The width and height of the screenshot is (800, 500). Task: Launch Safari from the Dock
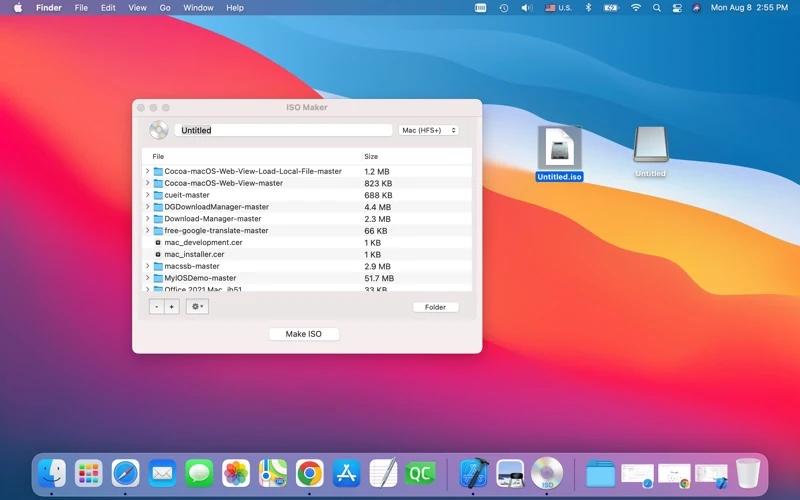tap(126, 473)
